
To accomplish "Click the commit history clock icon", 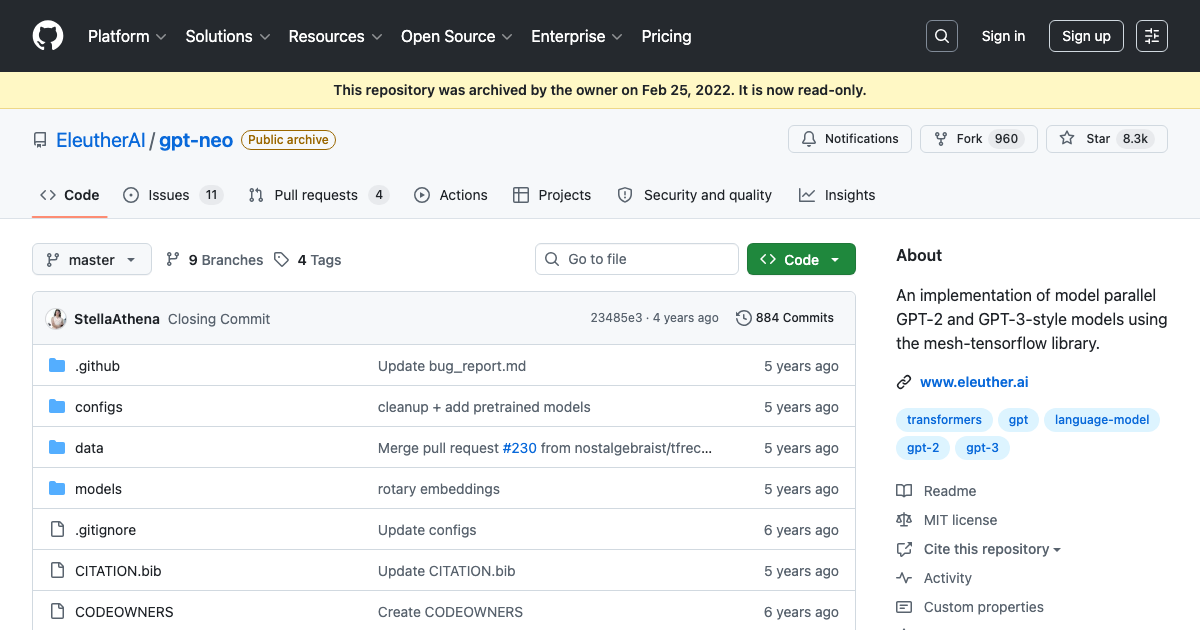I will [743, 318].
